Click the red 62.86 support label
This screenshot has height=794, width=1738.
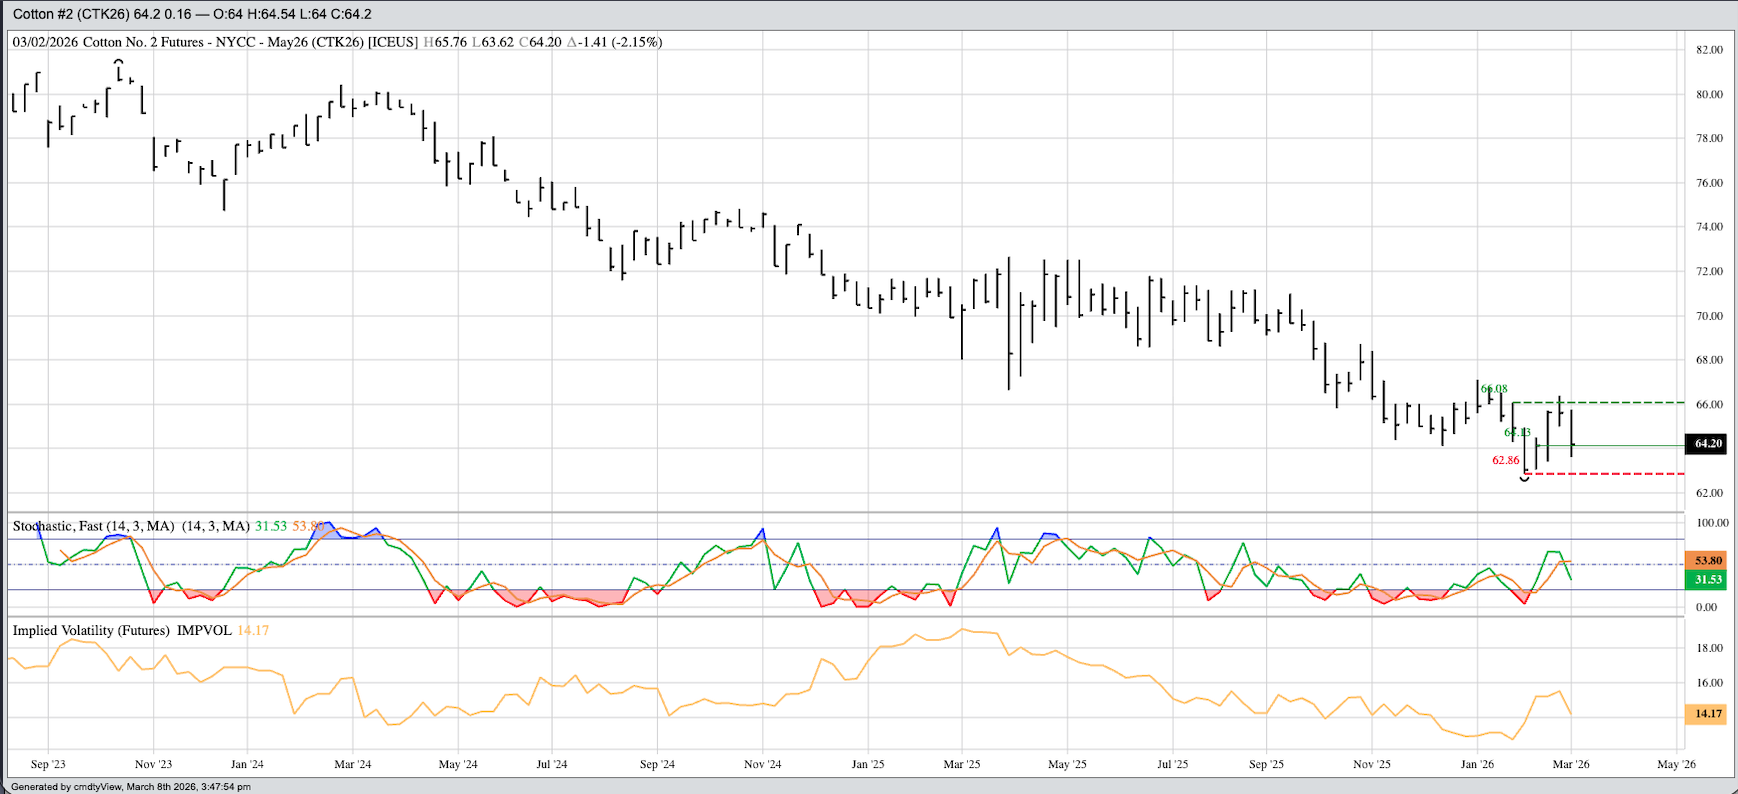click(x=1505, y=460)
